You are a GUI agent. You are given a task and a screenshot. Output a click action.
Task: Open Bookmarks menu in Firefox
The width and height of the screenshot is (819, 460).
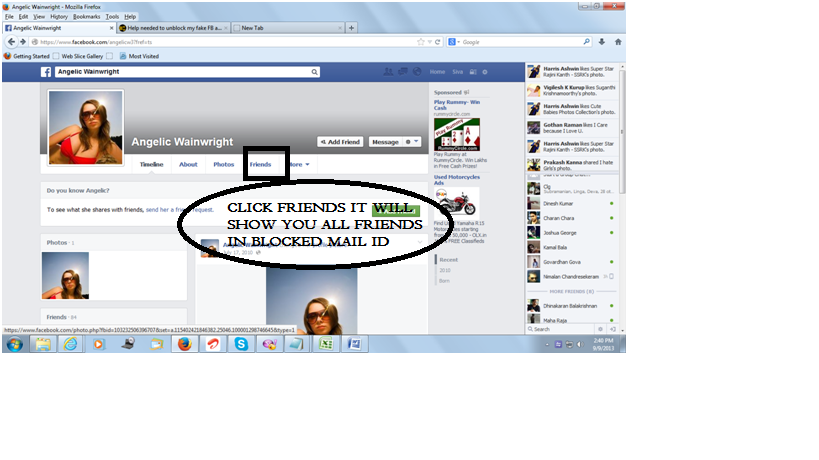[x=86, y=17]
